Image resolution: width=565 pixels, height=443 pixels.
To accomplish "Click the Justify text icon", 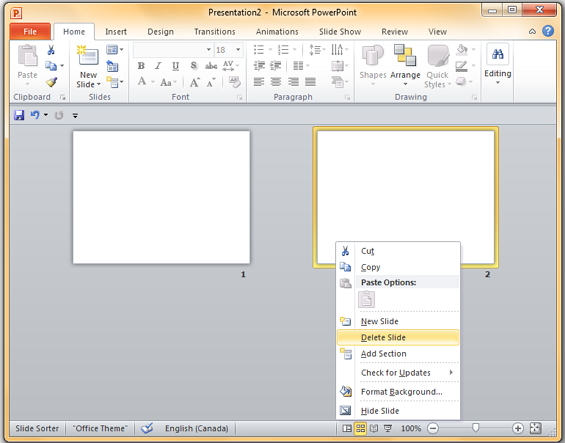I will click(310, 82).
